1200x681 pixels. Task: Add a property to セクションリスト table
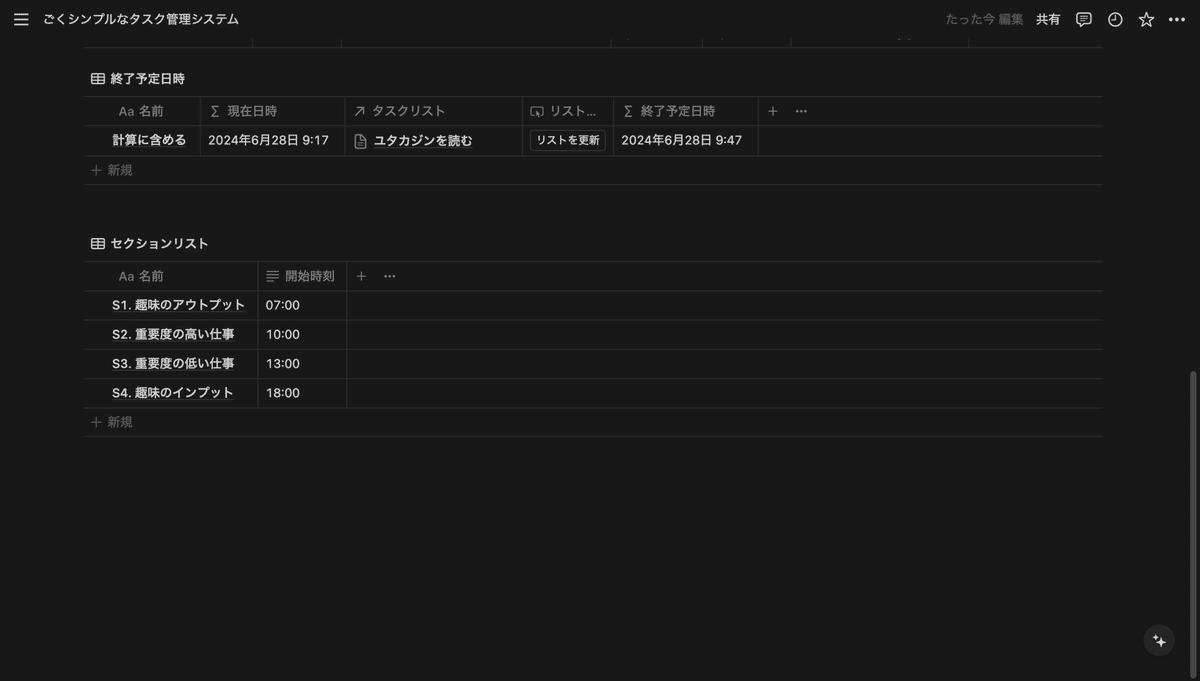click(x=361, y=276)
